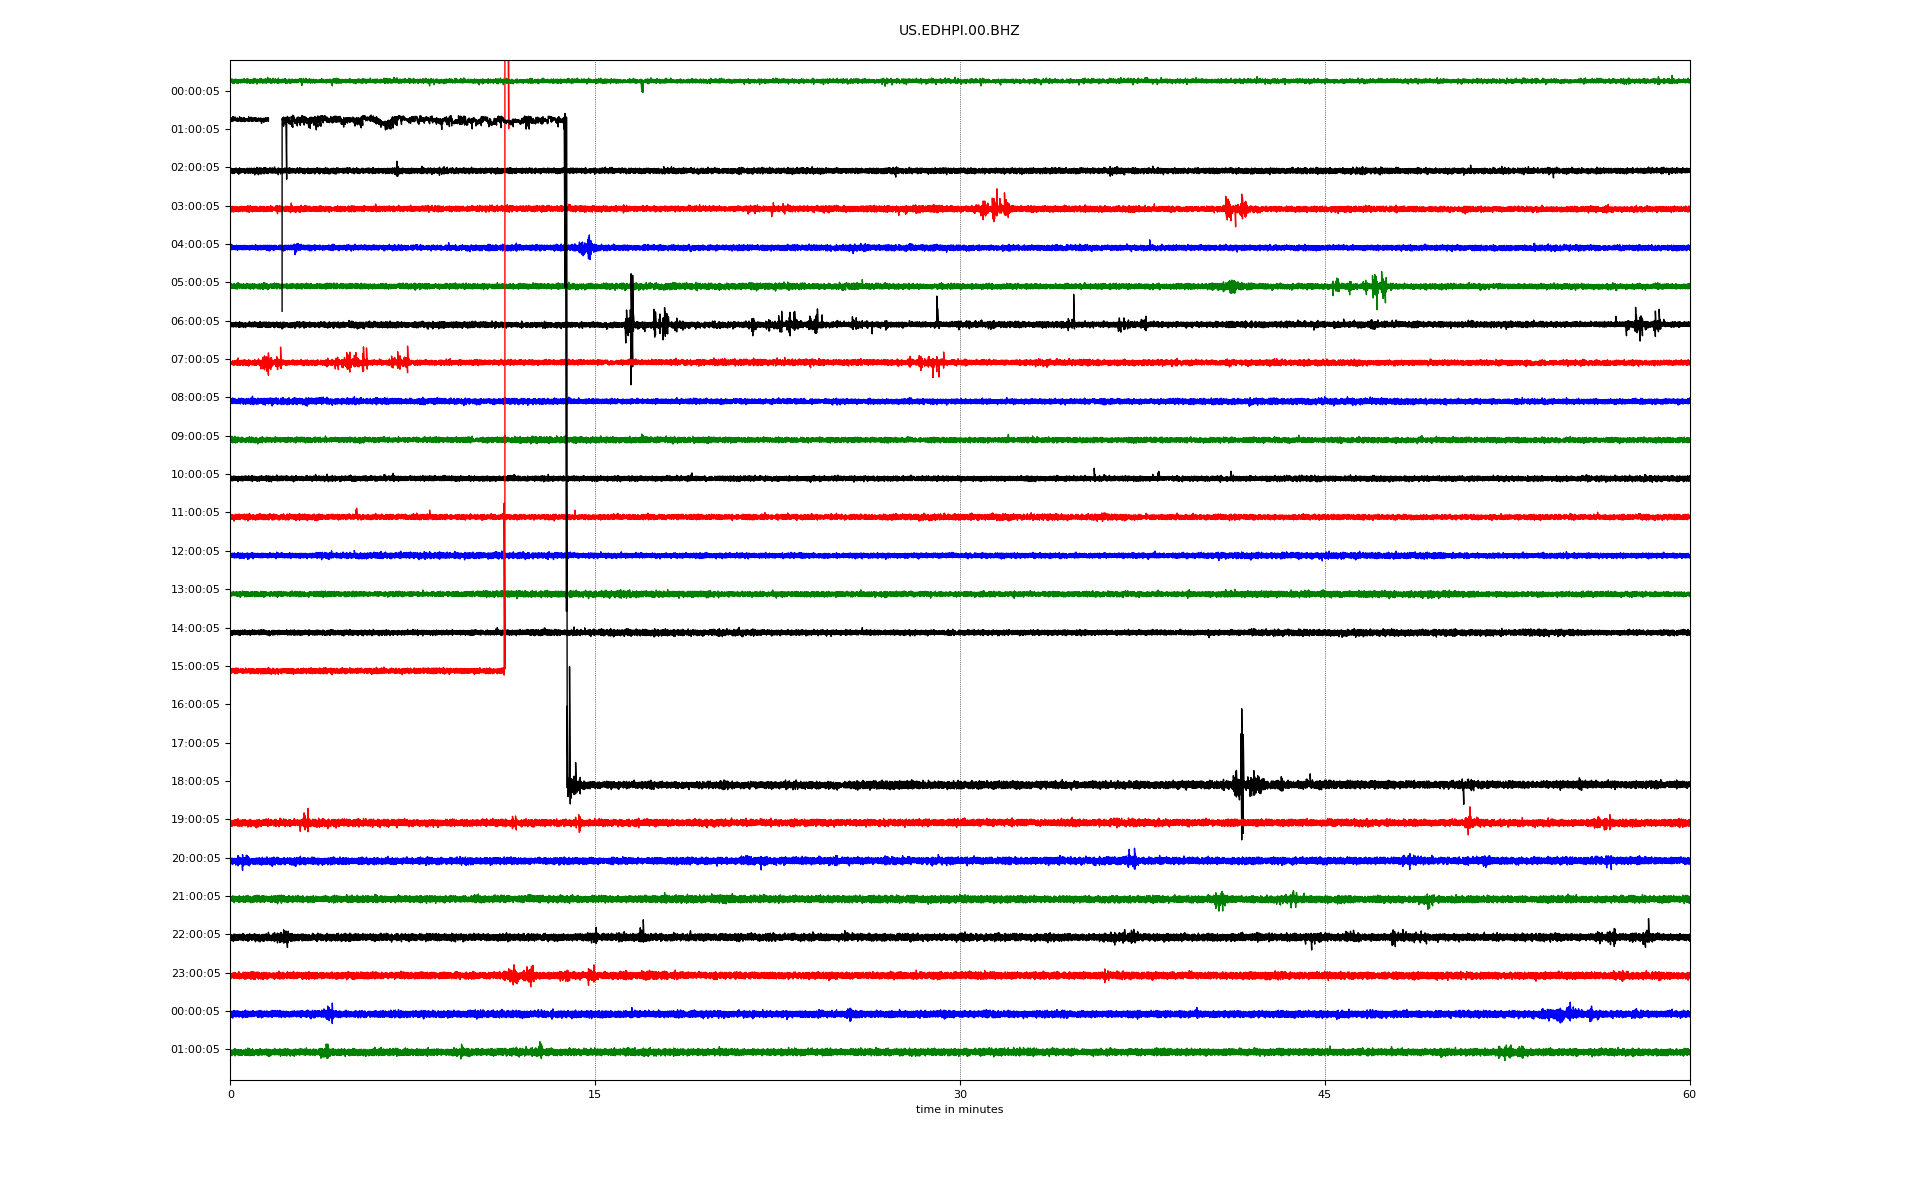Click the 60 tick on the minutes axis

click(x=1689, y=1094)
